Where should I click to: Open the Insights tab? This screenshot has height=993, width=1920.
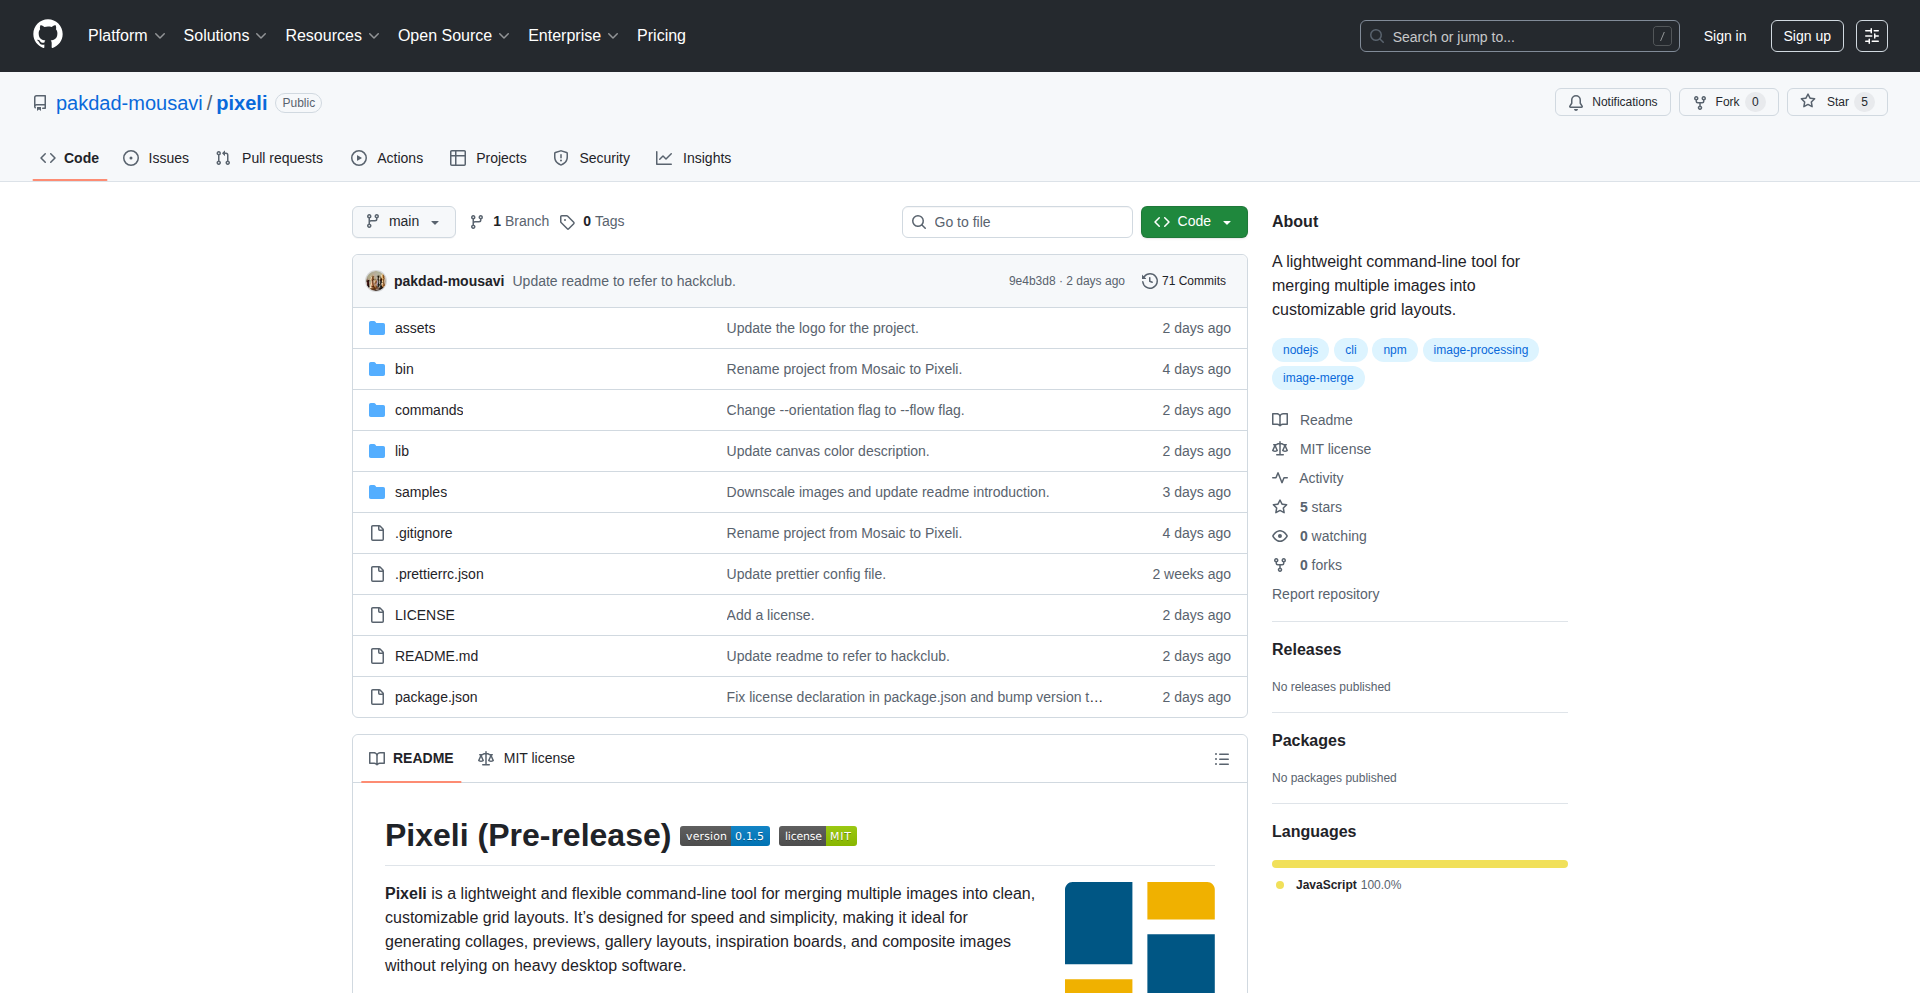[x=693, y=157]
